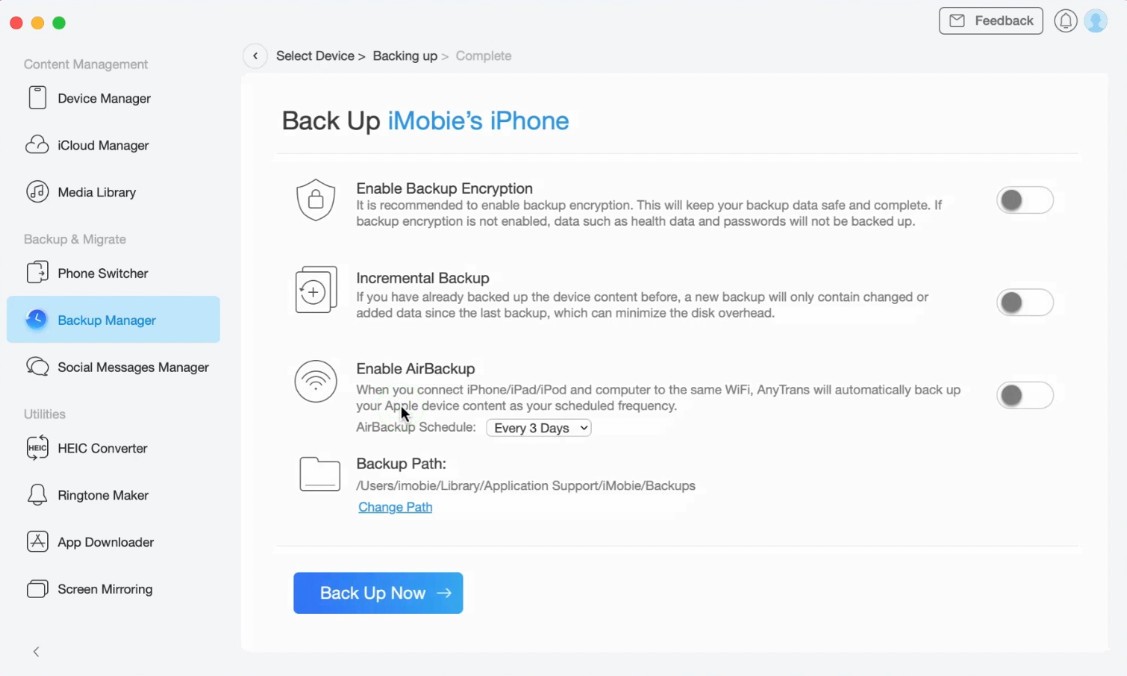Viewport: 1127px width, 676px height.
Task: Enable the AirBackup toggle switch
Action: [1025, 395]
